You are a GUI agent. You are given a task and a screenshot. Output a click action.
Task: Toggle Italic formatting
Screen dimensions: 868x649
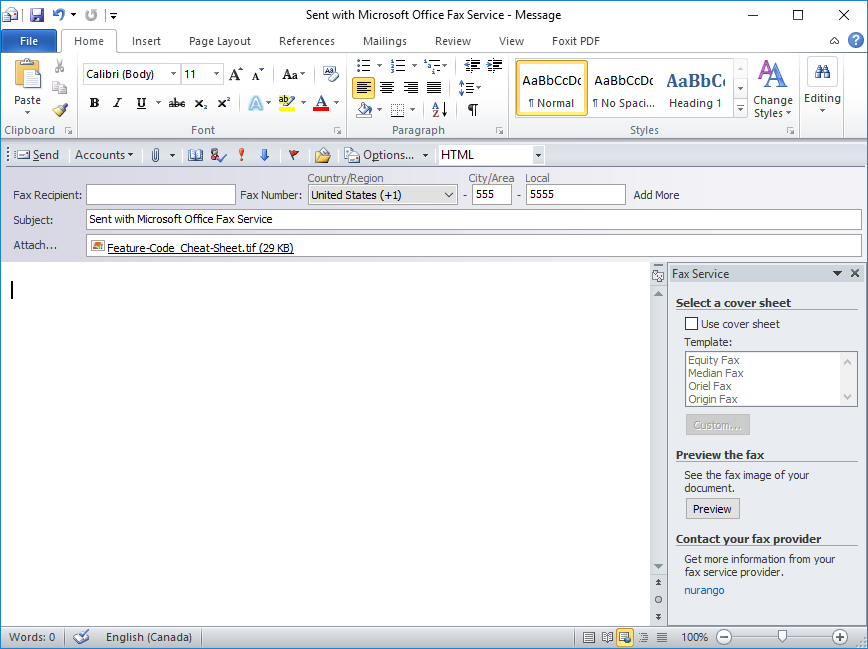tap(117, 103)
